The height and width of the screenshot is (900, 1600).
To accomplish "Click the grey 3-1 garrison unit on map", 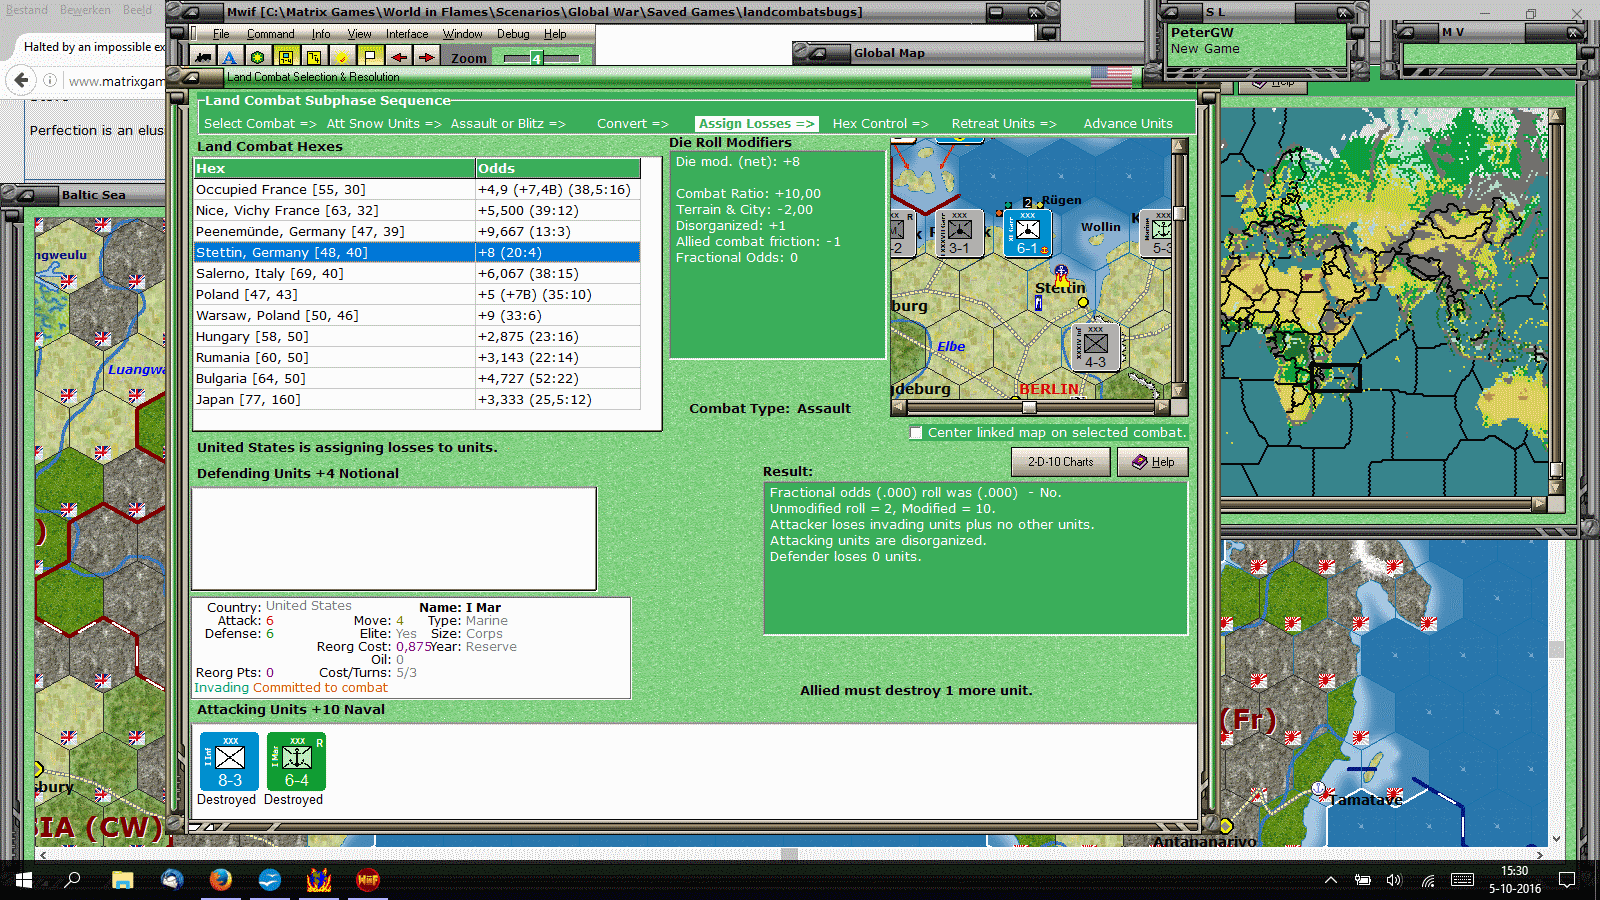I will pyautogui.click(x=959, y=233).
